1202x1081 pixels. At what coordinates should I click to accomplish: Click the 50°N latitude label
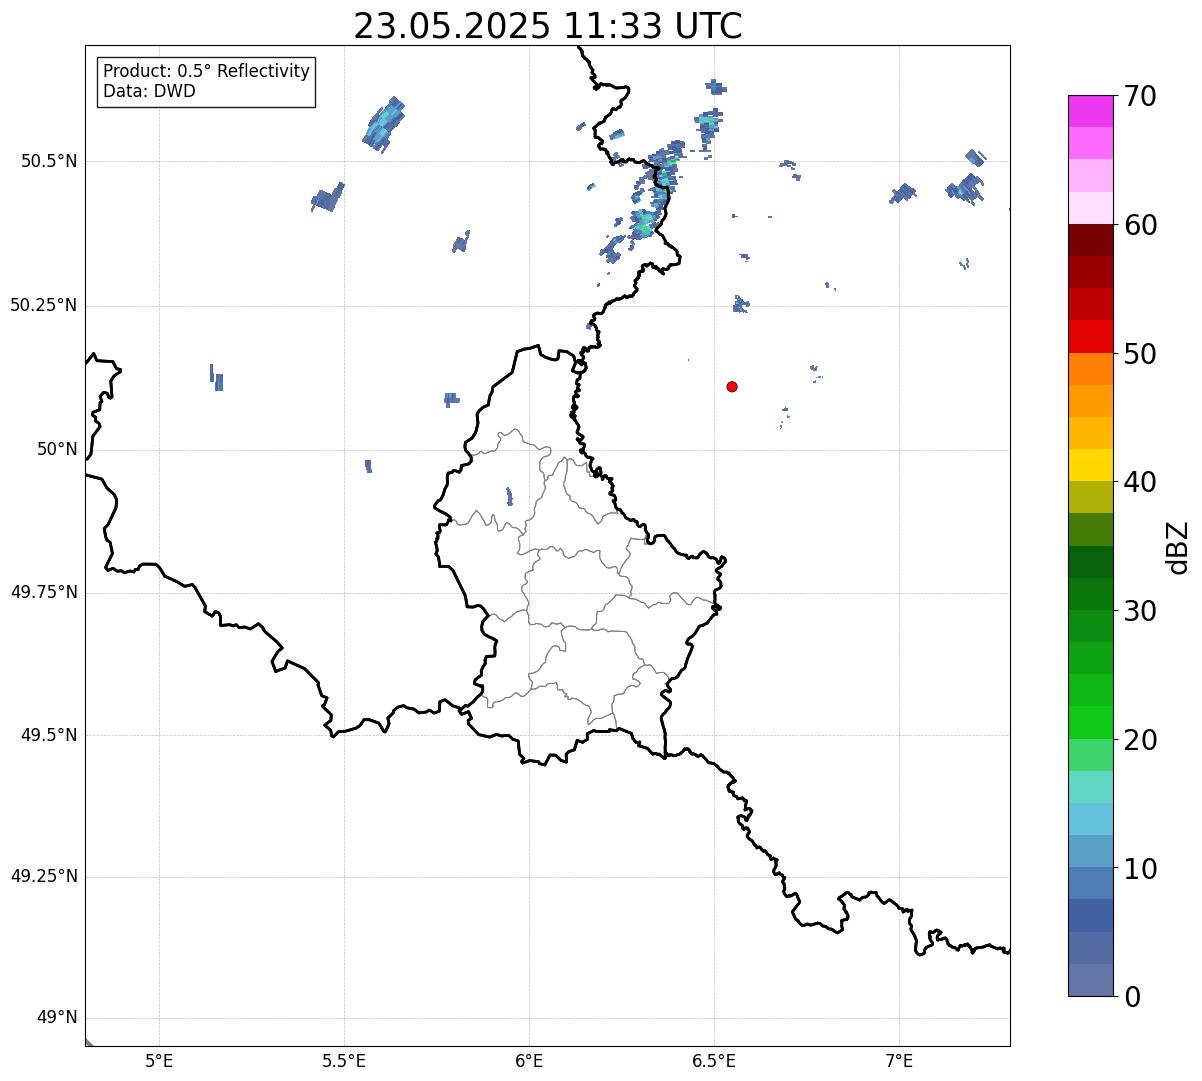(57, 449)
